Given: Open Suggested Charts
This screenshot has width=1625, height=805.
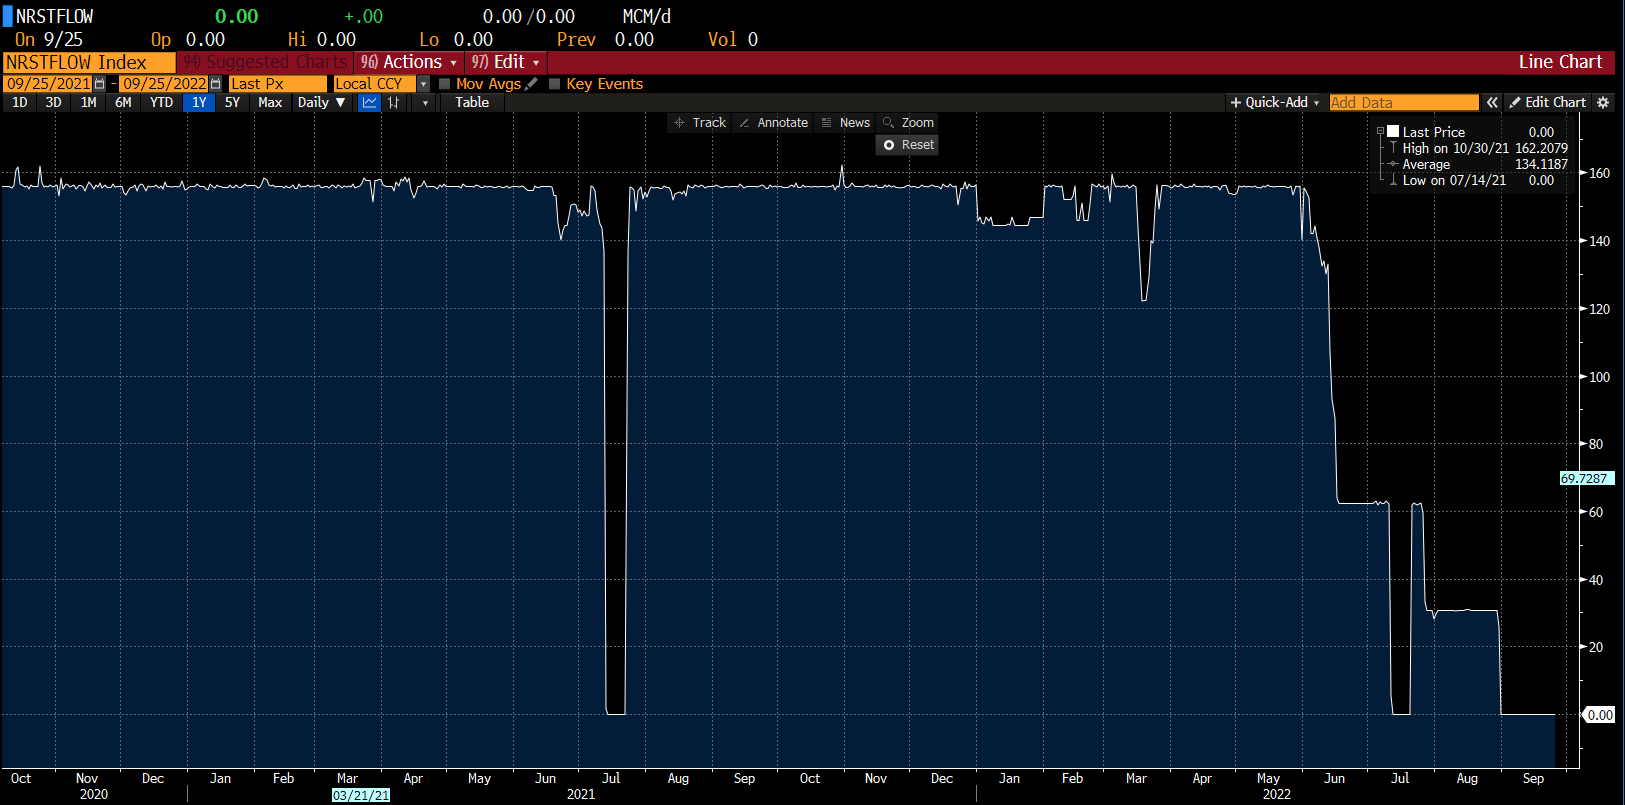Looking at the screenshot, I should 265,62.
